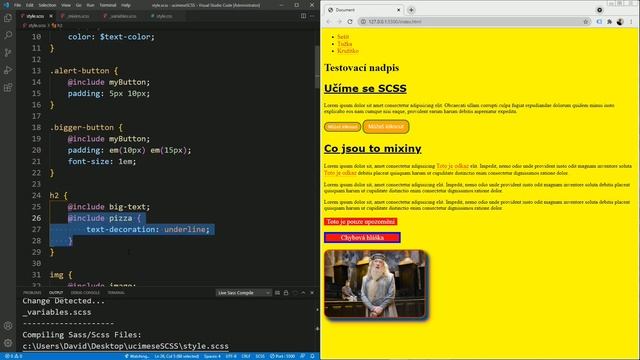Switch to the Problems panel tab
This screenshot has width=640, height=360.
click(32, 293)
